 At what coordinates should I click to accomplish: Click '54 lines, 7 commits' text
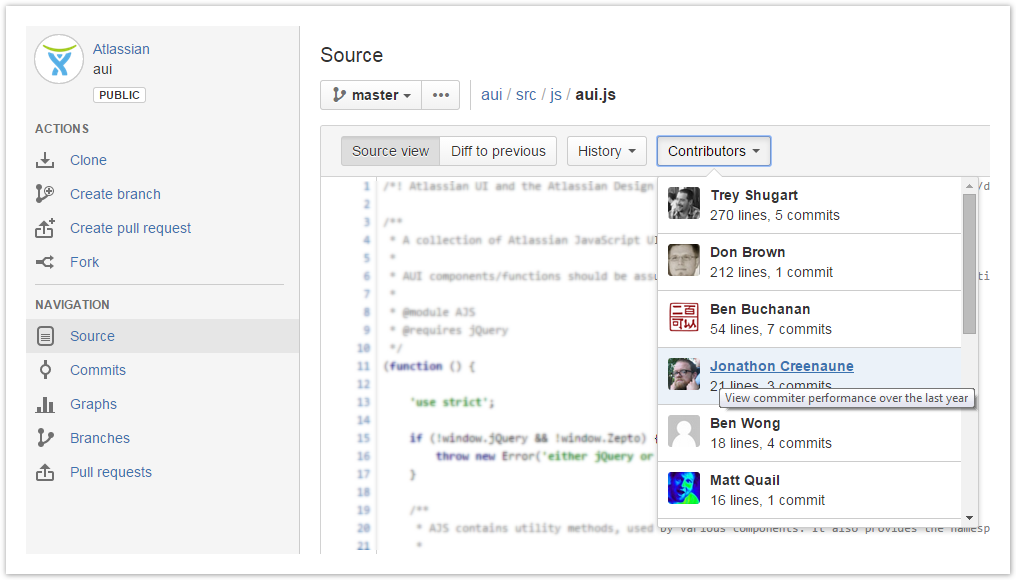(770, 329)
